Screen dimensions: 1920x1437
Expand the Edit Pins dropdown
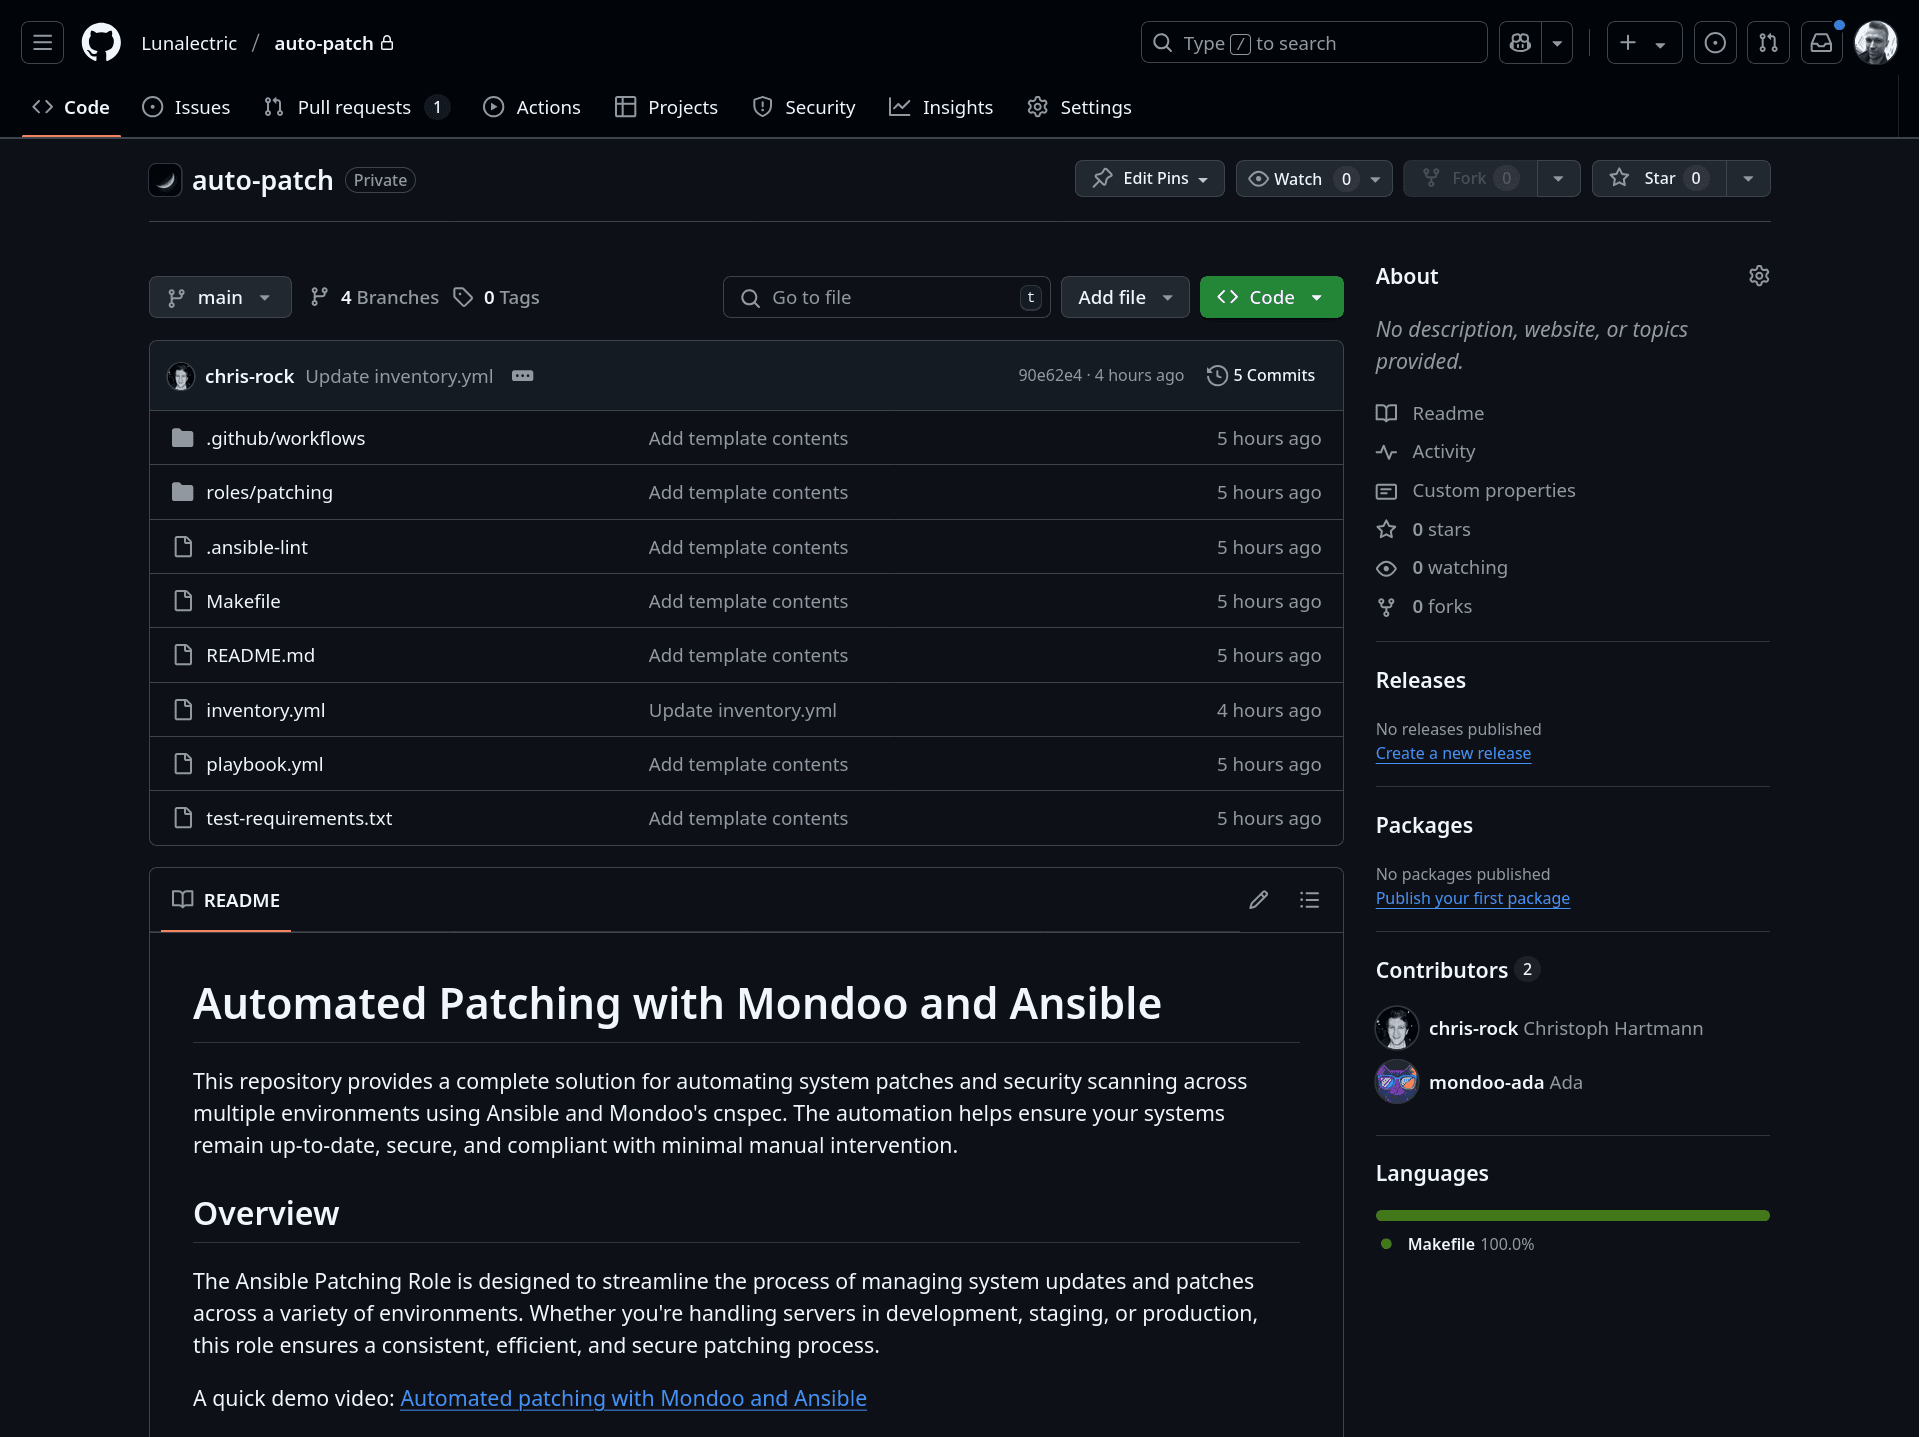tap(1149, 179)
